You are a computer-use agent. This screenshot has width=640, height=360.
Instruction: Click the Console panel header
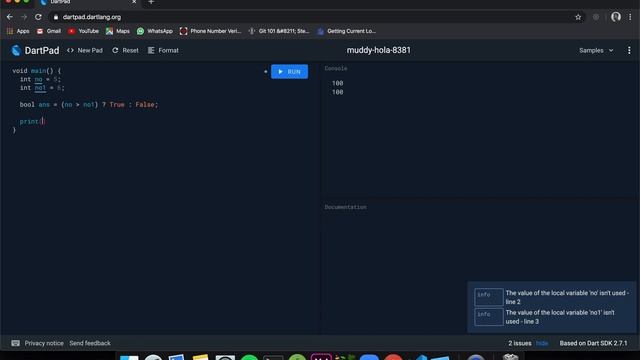point(336,69)
